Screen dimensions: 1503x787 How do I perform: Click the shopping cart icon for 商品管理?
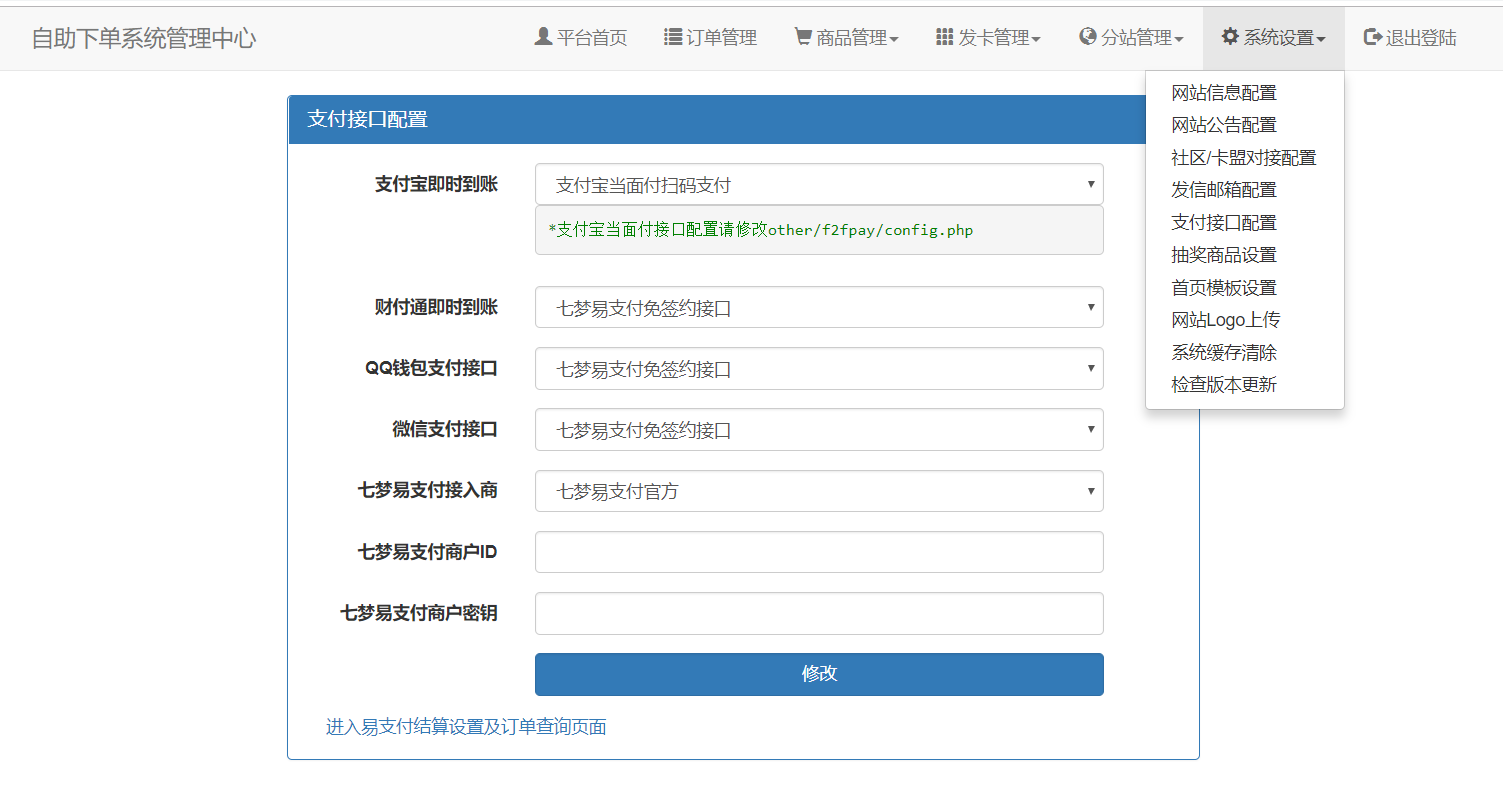tap(803, 37)
